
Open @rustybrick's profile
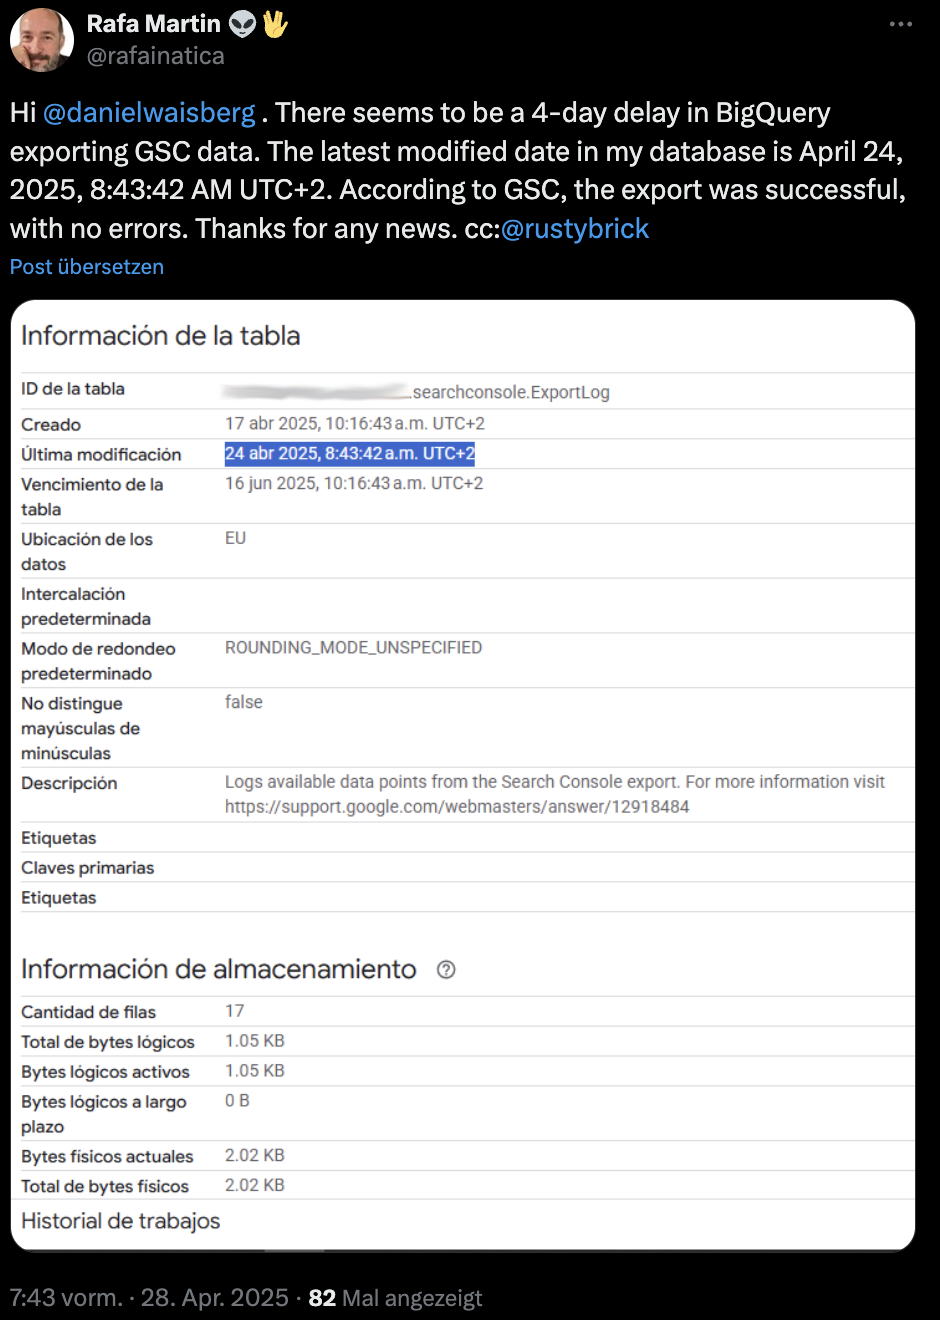coord(577,229)
